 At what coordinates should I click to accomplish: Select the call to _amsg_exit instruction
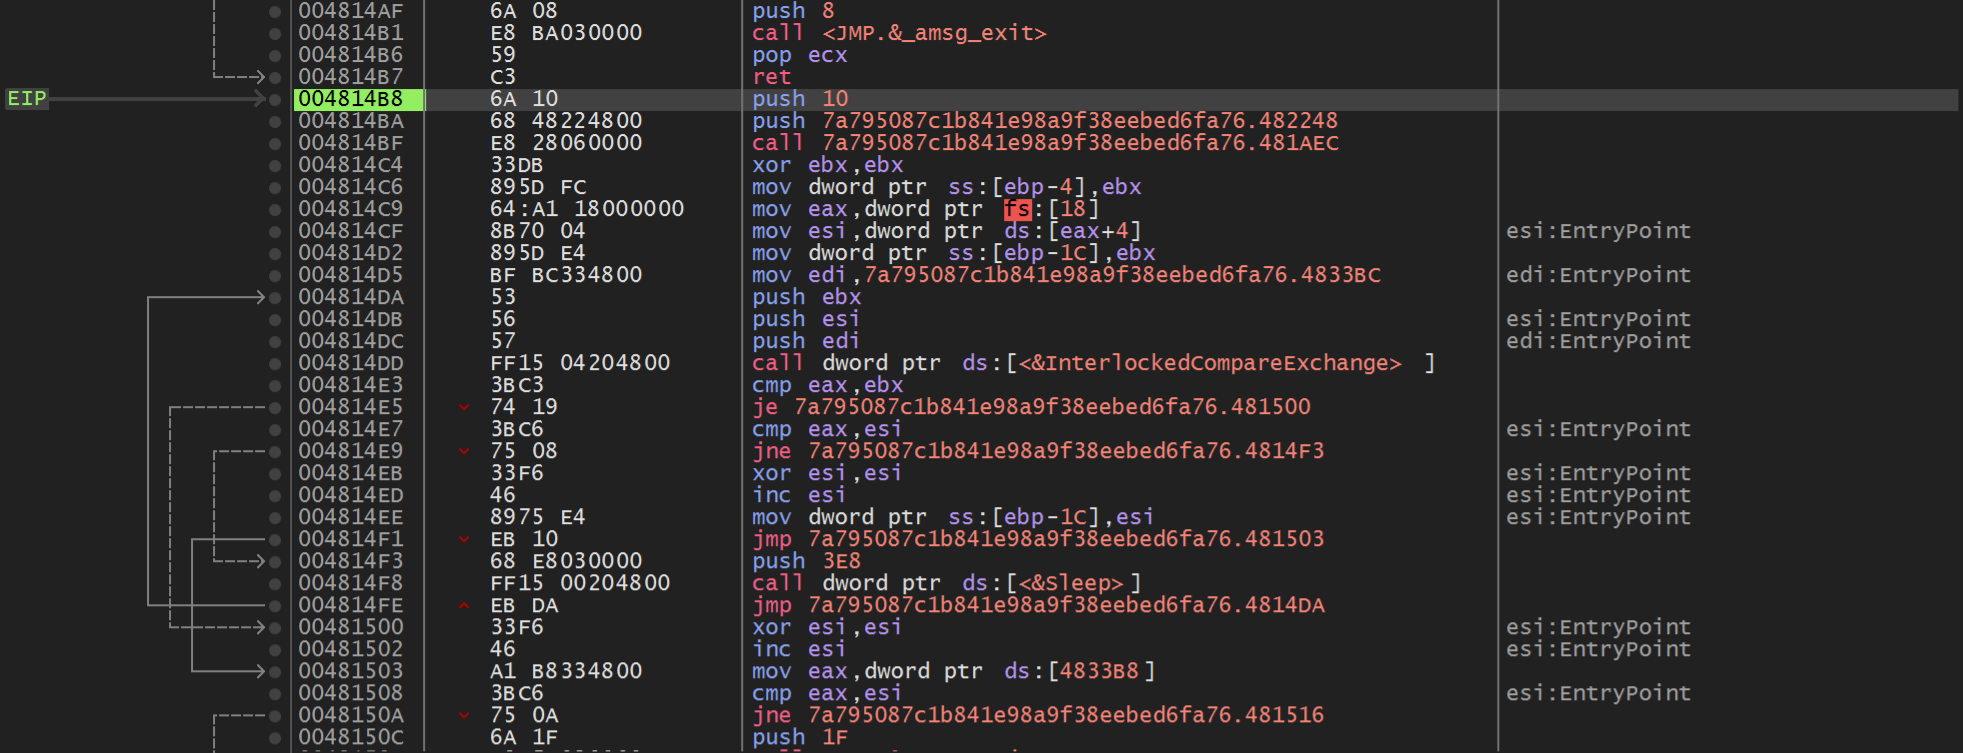(x=898, y=33)
